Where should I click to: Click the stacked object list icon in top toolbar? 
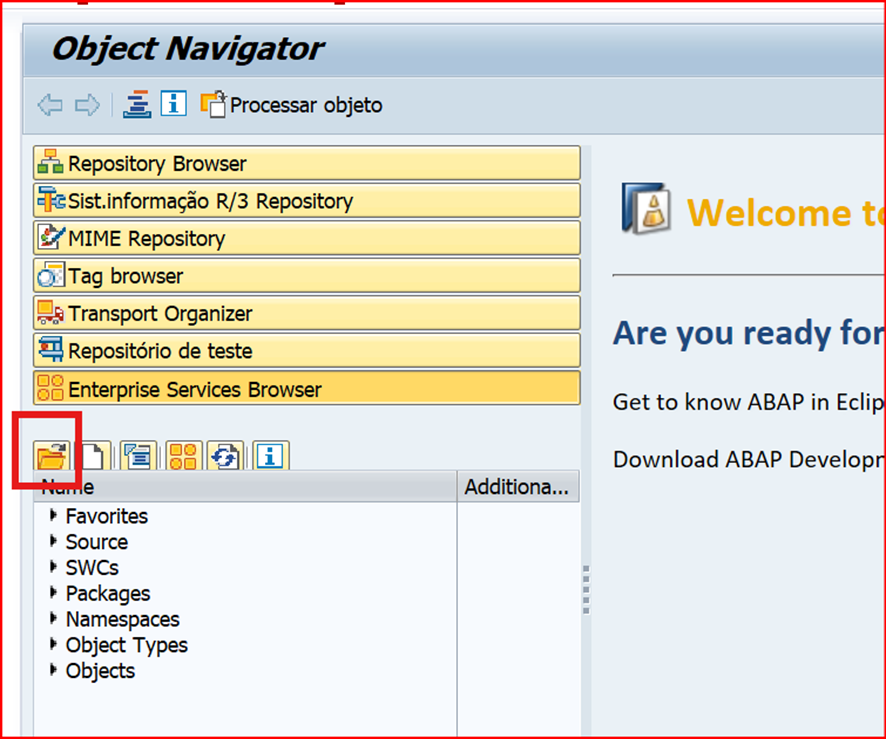(137, 104)
